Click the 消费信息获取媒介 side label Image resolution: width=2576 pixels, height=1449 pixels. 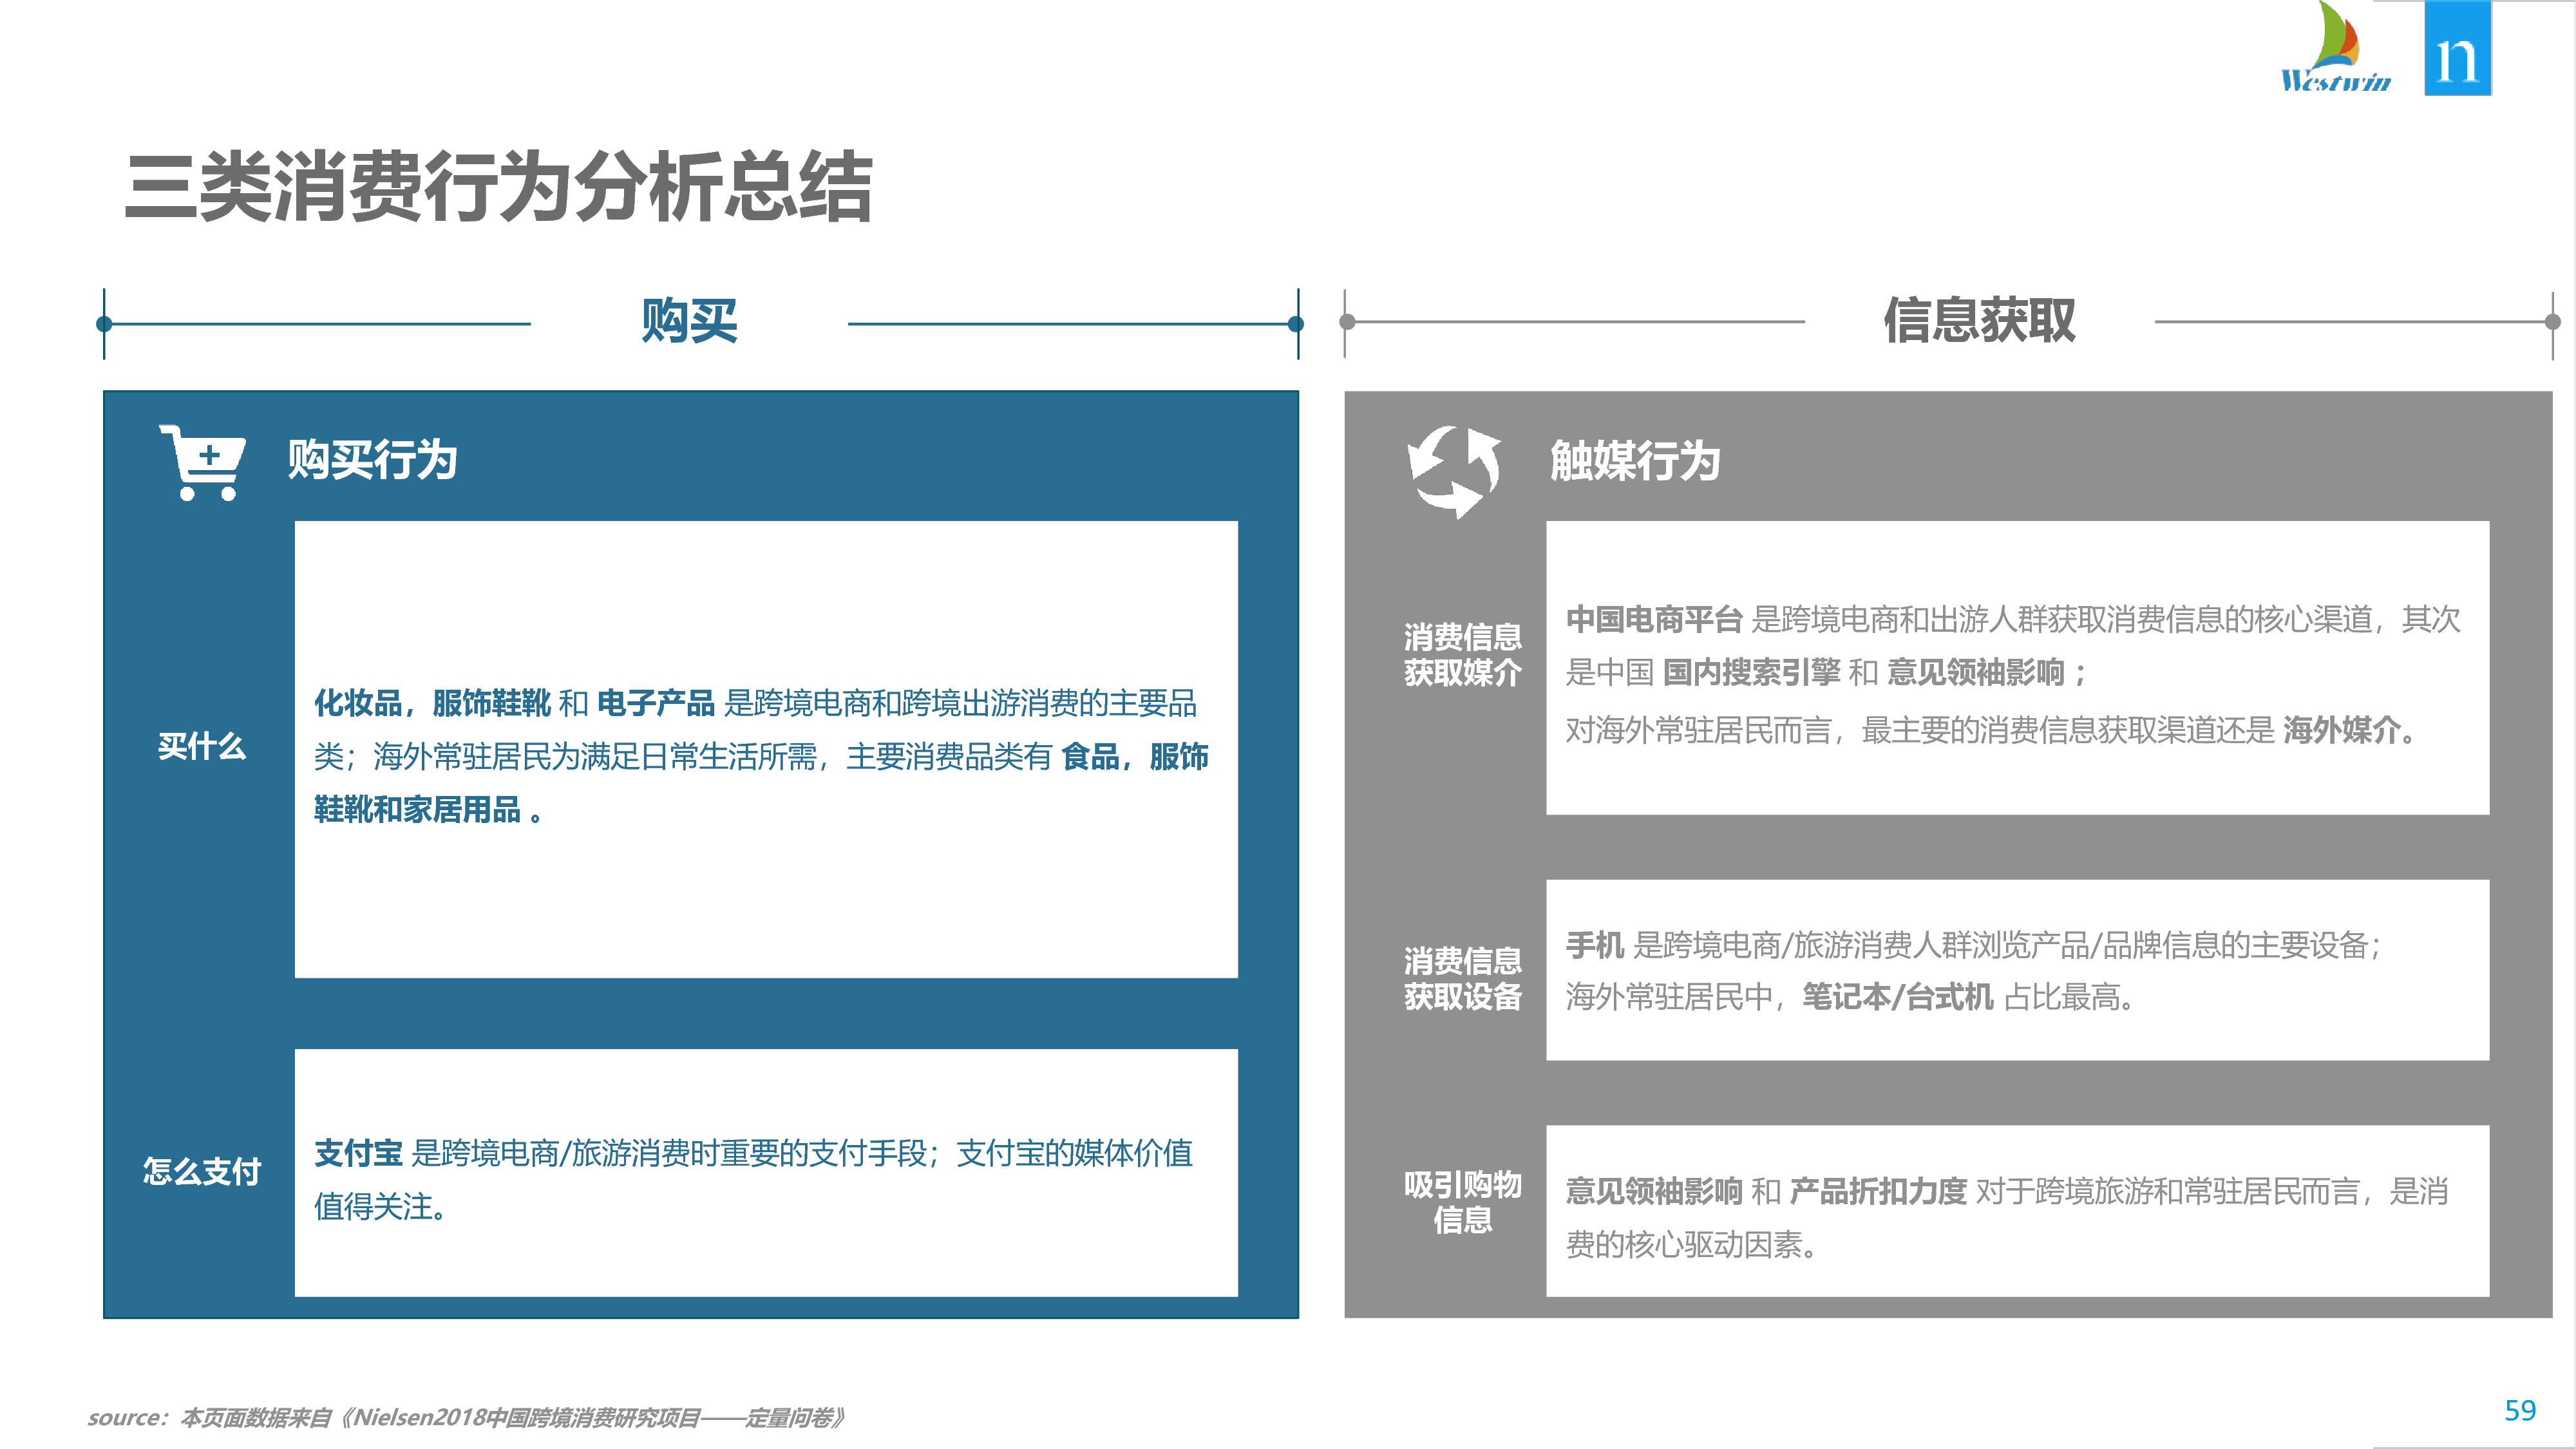click(x=1462, y=654)
